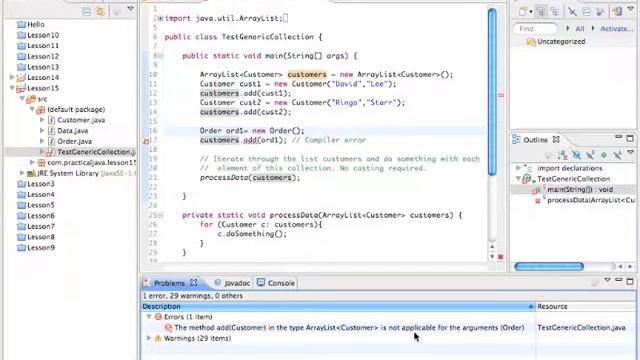Click the Resource column header
The width and height of the screenshot is (640, 360).
click(585, 306)
